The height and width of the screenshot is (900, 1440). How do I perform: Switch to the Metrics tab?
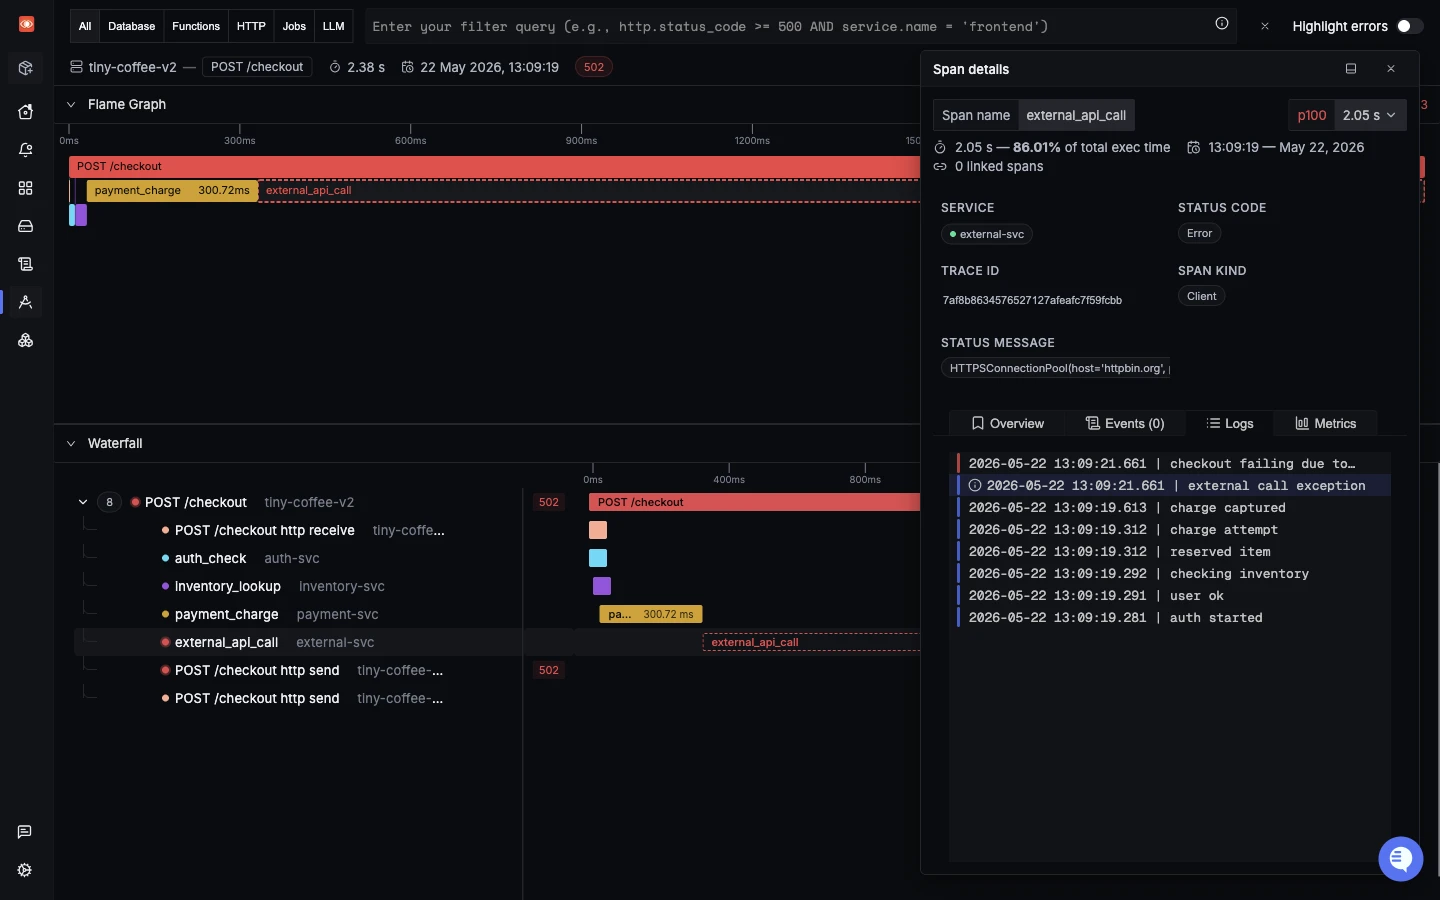click(1325, 423)
